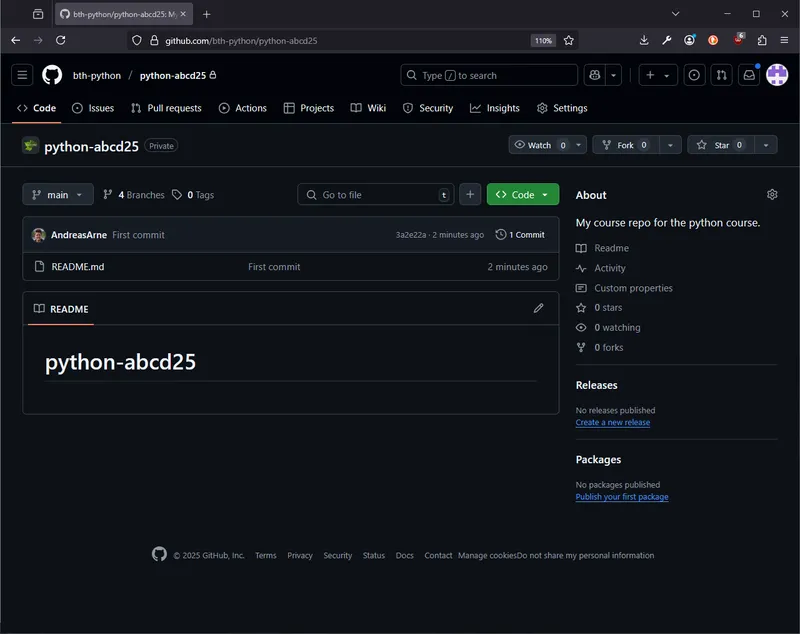Click the Go to file search box
This screenshot has height=634, width=800.
(x=376, y=194)
